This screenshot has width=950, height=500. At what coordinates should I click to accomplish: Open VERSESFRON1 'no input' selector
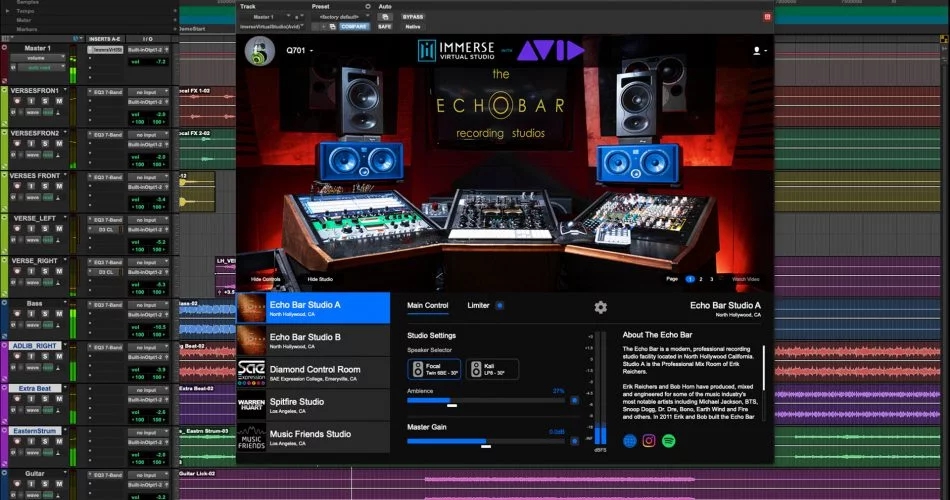tap(148, 92)
